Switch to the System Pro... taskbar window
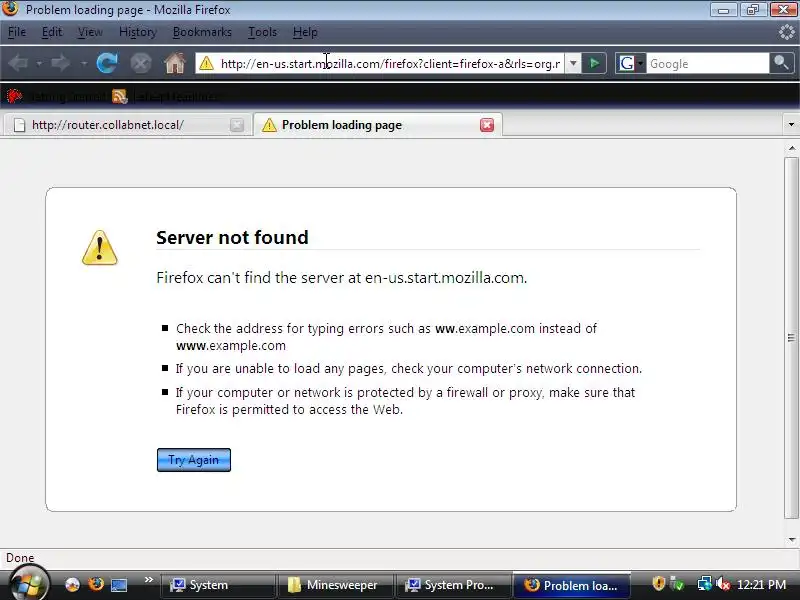The height and width of the screenshot is (600, 800). tap(453, 585)
